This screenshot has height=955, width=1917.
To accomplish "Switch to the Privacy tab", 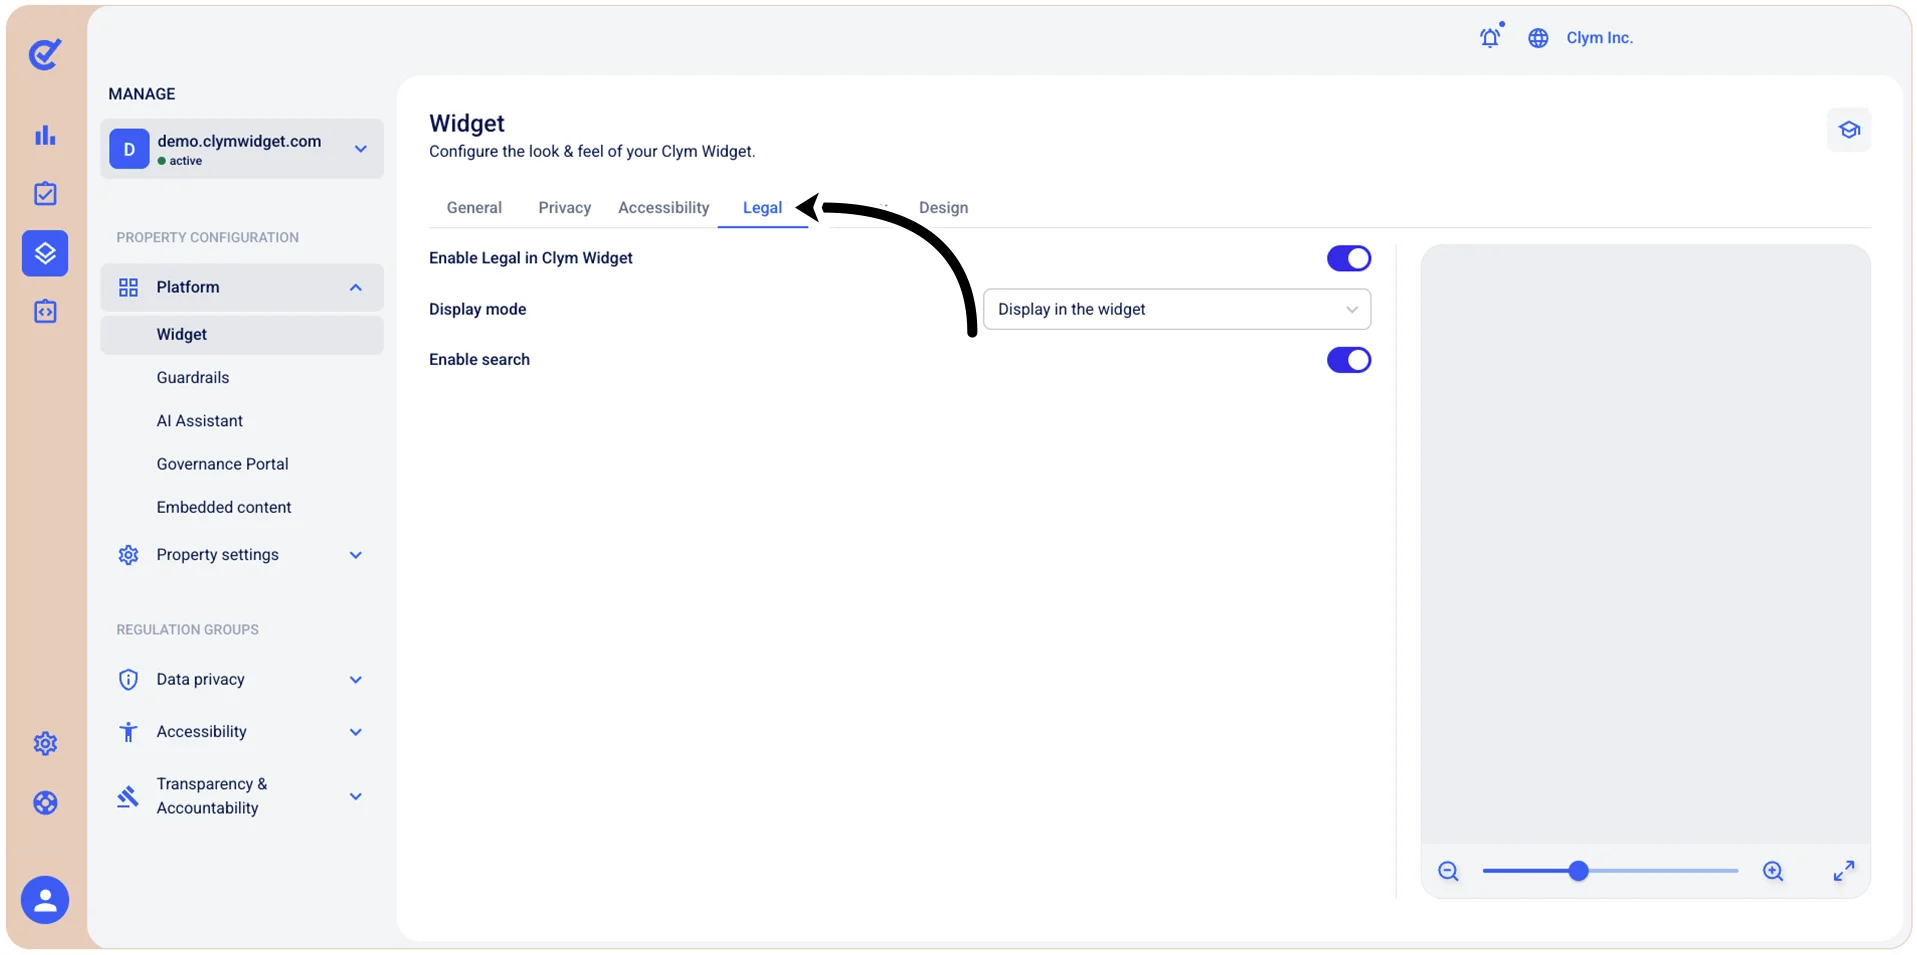I will (x=564, y=208).
